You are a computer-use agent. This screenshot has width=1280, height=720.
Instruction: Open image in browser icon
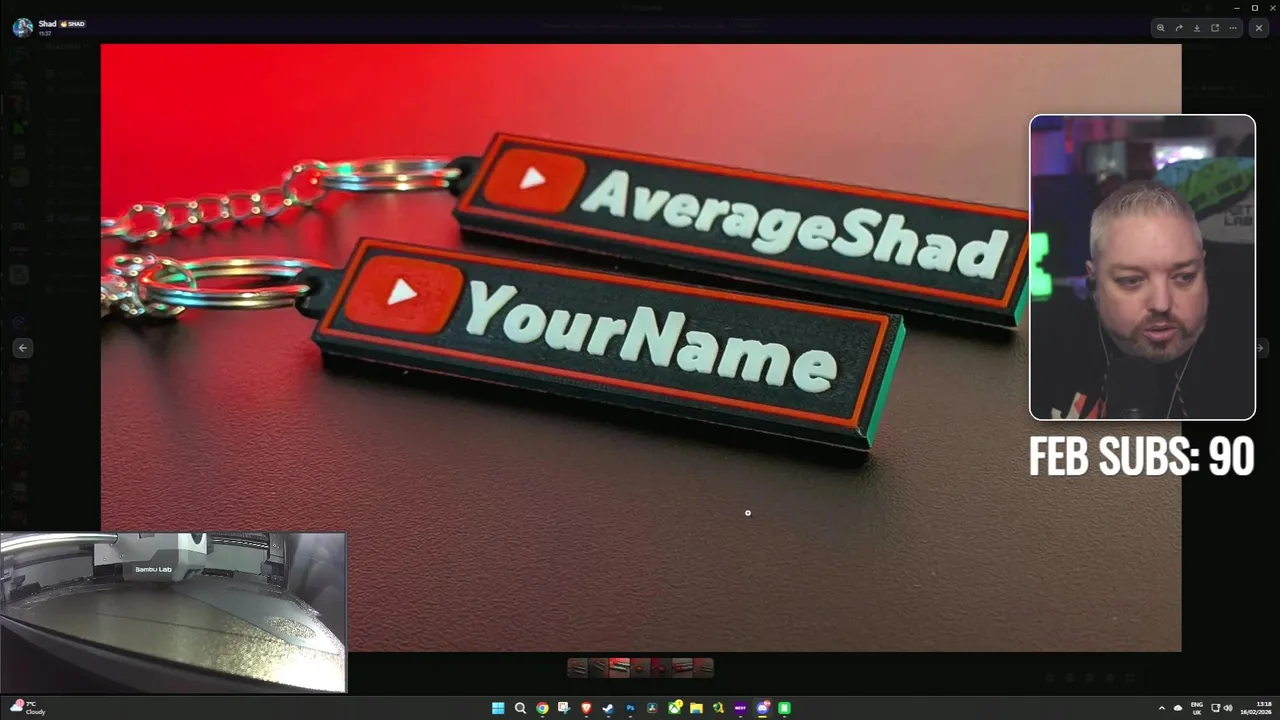point(1215,28)
